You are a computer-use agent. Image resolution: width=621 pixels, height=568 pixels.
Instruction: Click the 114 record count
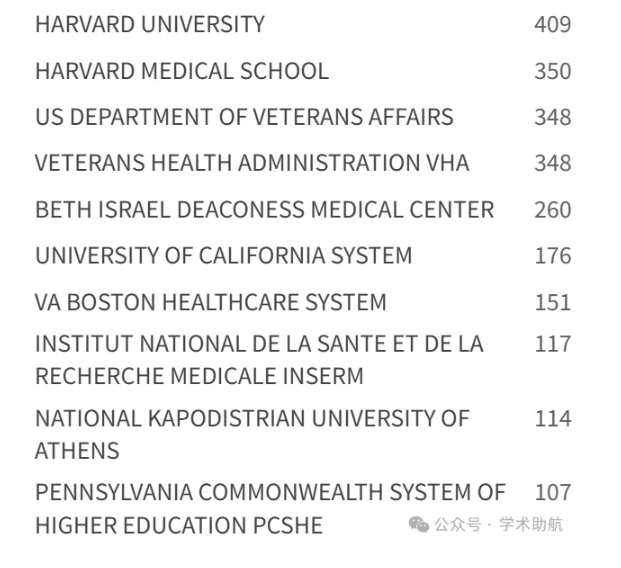click(x=553, y=418)
